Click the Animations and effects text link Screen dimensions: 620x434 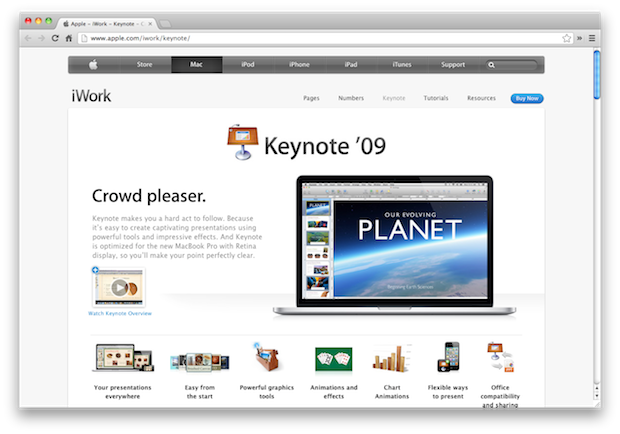(334, 392)
